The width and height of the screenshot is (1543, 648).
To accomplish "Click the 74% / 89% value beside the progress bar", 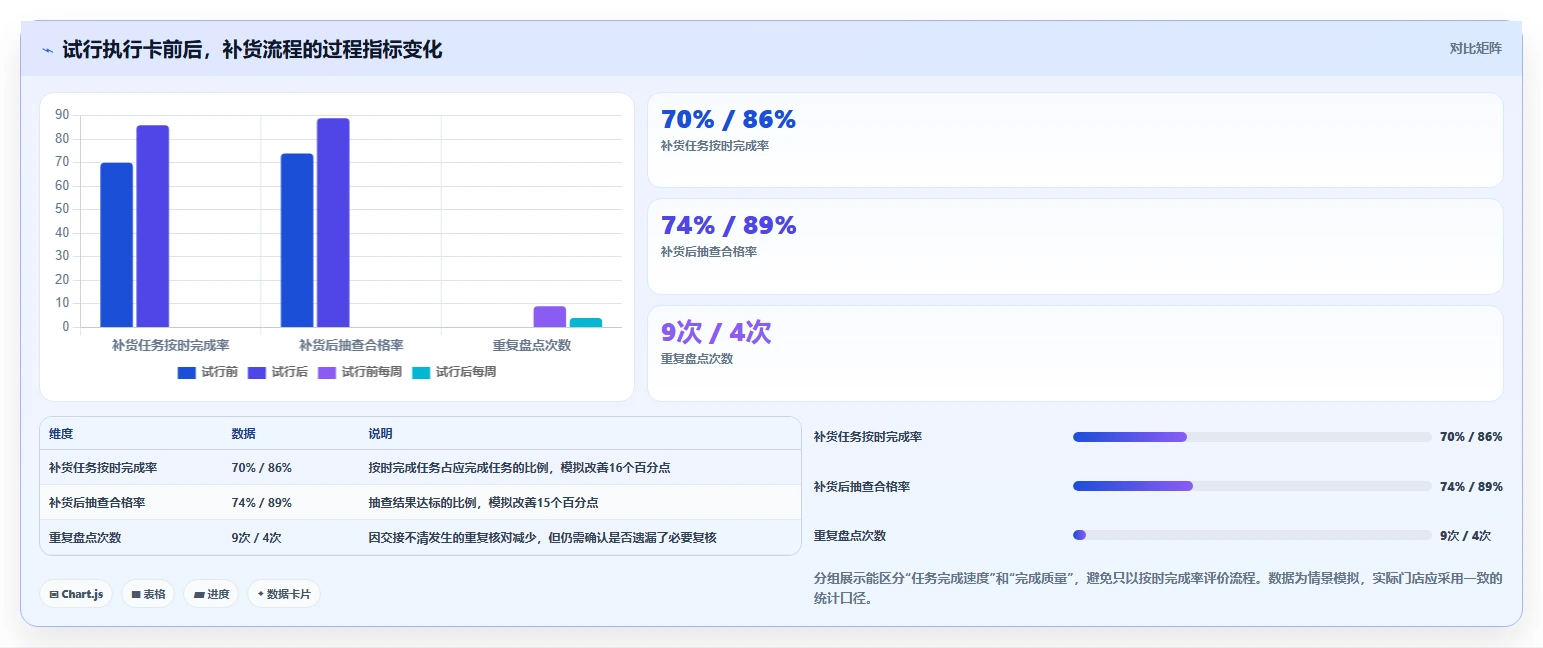I will pos(1471,486).
